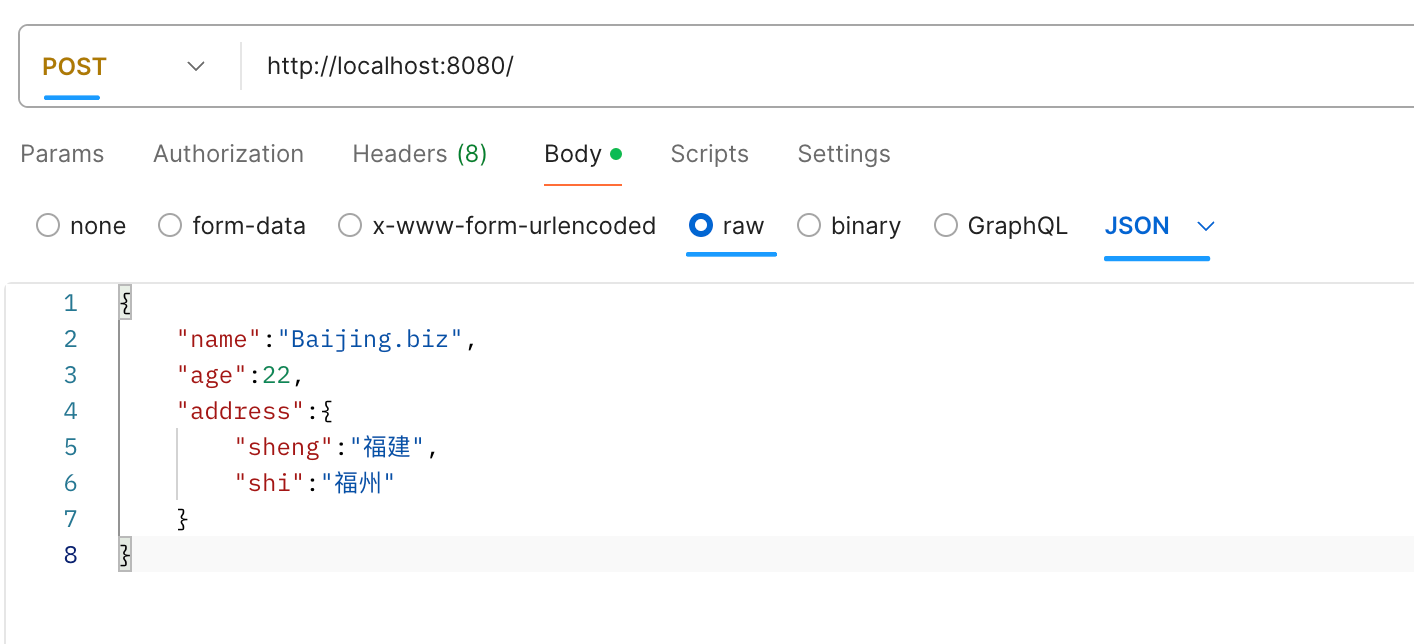Click line number 5 in the editor

[70, 446]
